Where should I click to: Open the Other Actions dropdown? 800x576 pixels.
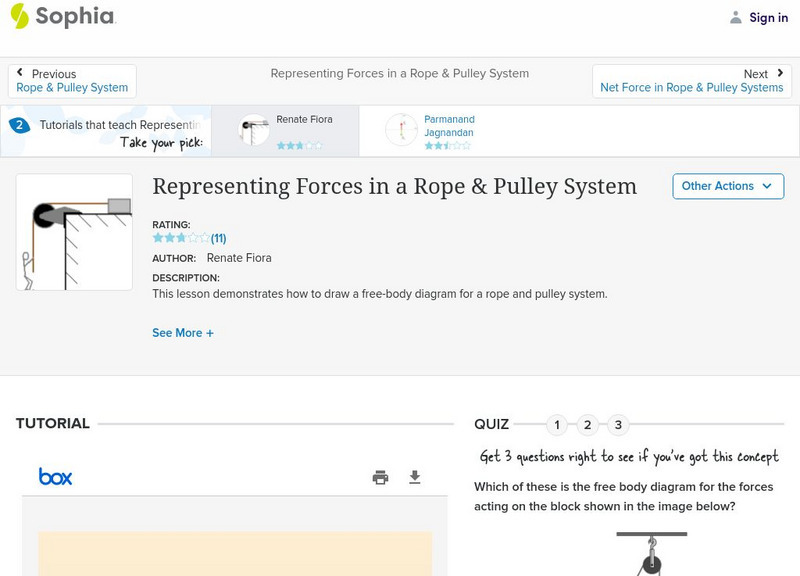click(727, 186)
